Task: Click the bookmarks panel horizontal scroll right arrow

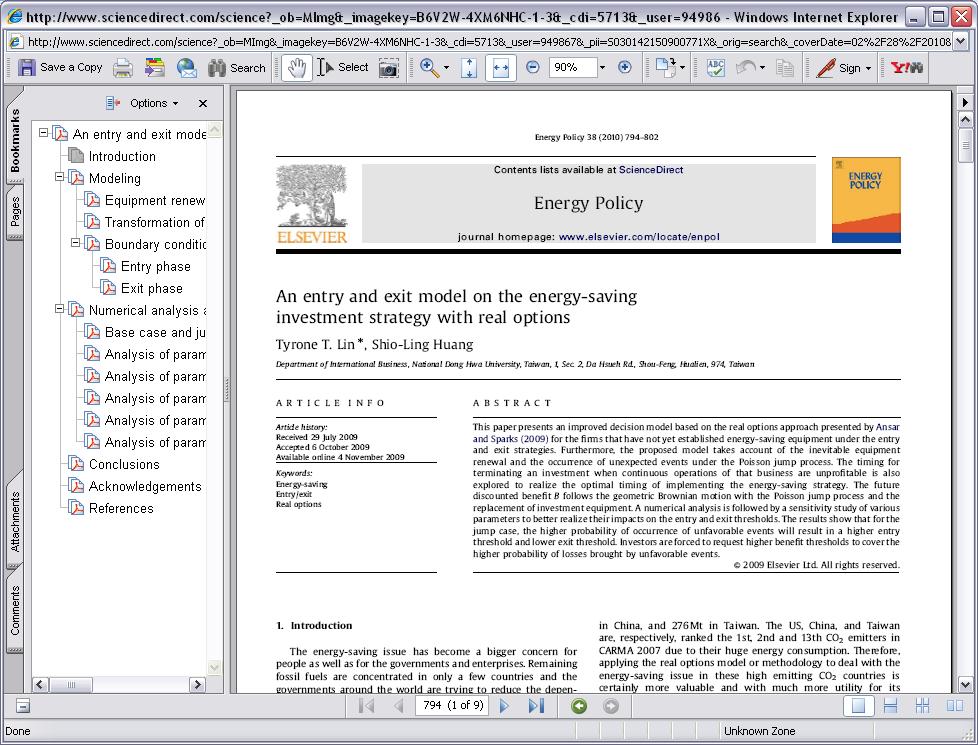Action: (197, 684)
